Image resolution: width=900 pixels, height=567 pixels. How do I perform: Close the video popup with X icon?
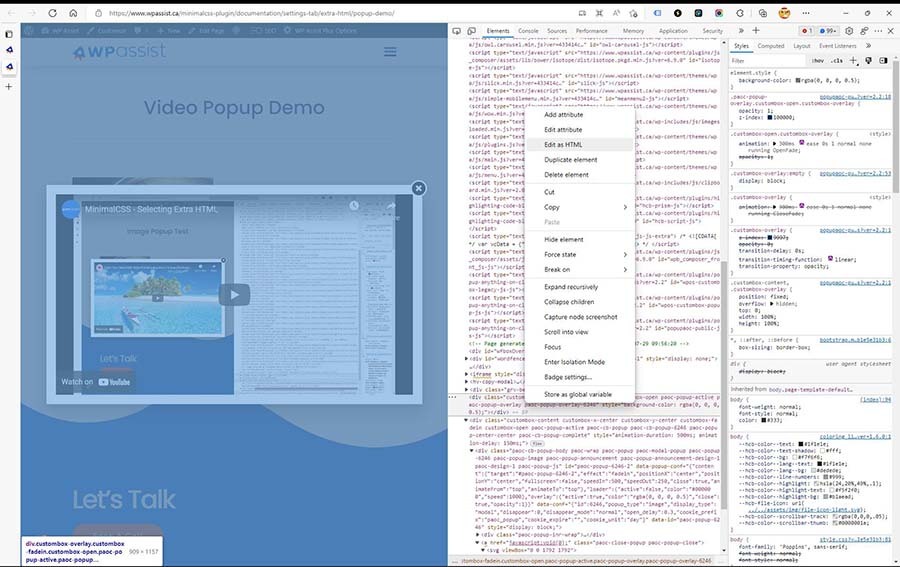(418, 188)
